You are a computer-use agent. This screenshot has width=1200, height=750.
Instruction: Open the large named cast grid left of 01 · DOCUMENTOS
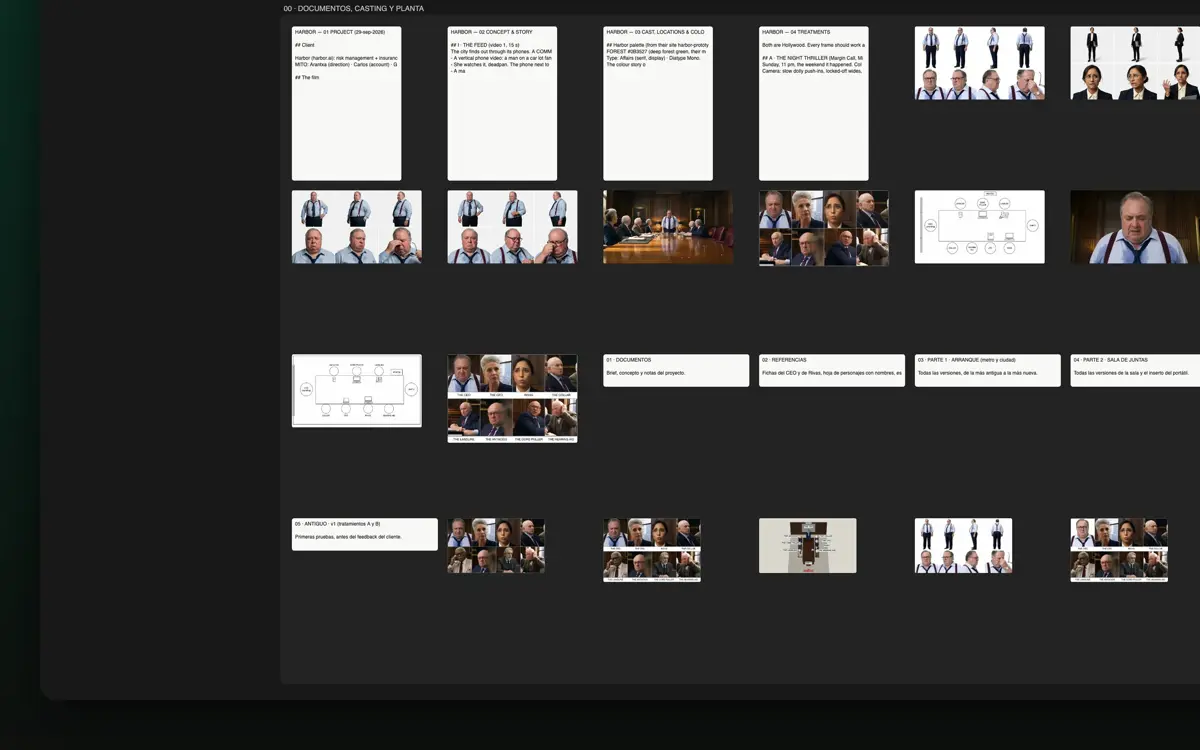click(x=512, y=399)
